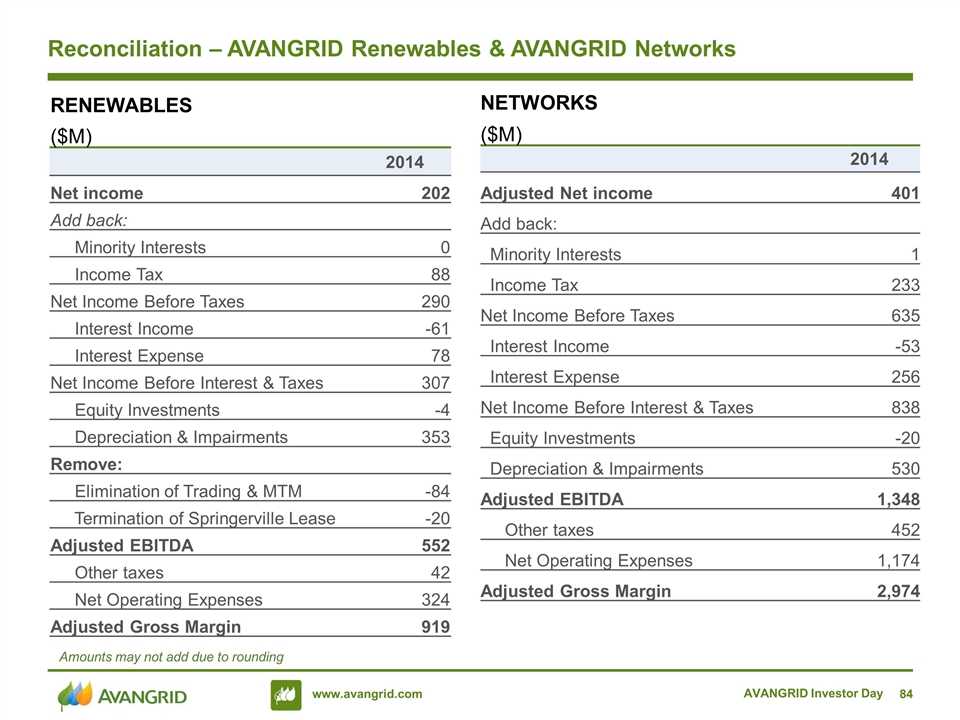Select Networks 'Adjusted Net income' label
This screenshot has height=720, width=960.
pos(567,193)
